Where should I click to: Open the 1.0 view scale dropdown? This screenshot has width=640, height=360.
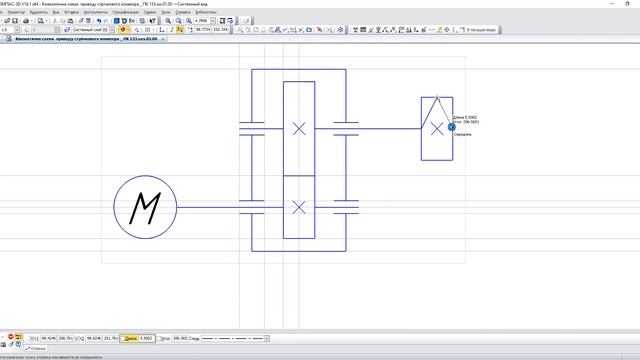(17, 30)
